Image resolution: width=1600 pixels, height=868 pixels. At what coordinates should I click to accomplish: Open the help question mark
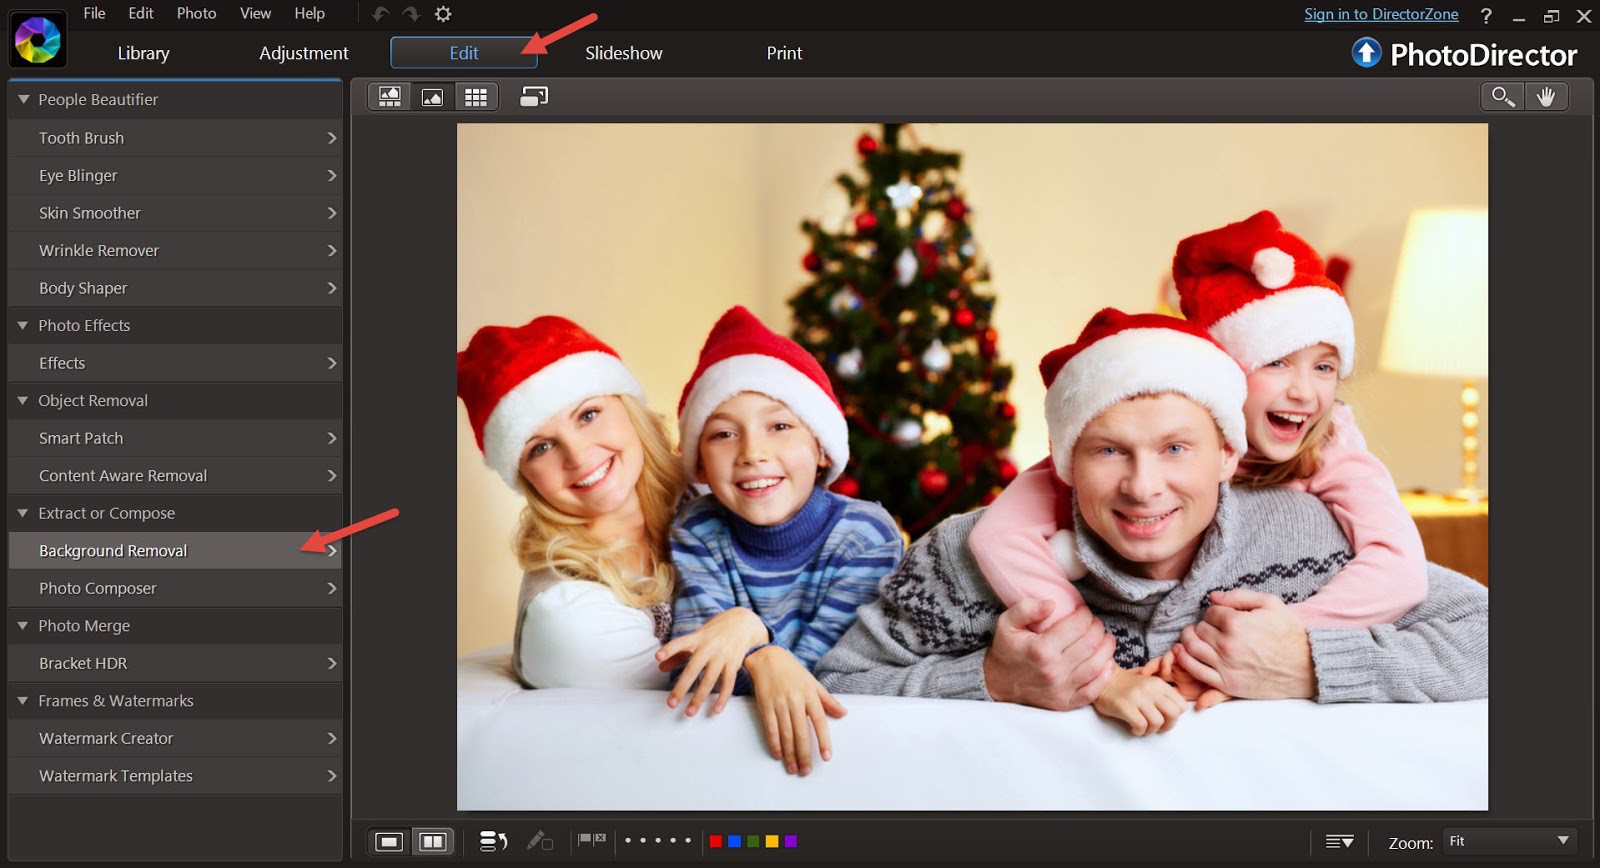pyautogui.click(x=1486, y=16)
